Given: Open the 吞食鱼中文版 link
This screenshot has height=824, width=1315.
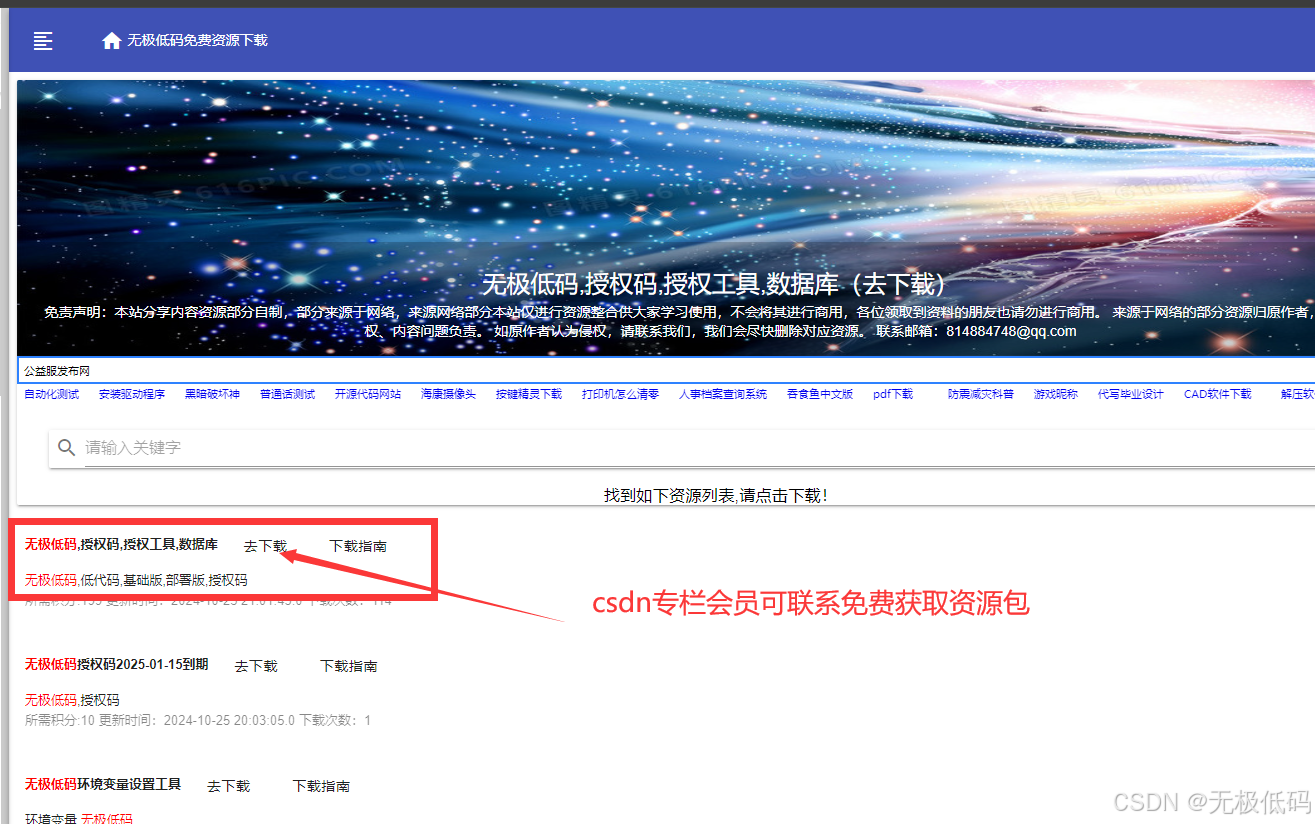Looking at the screenshot, I should point(820,395).
